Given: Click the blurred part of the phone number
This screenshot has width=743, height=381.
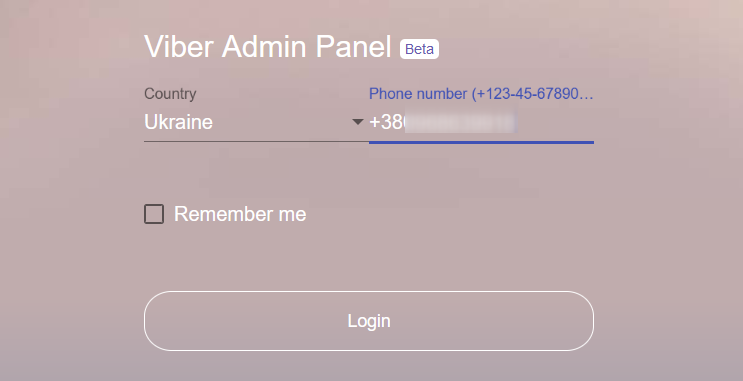Looking at the screenshot, I should point(460,122).
